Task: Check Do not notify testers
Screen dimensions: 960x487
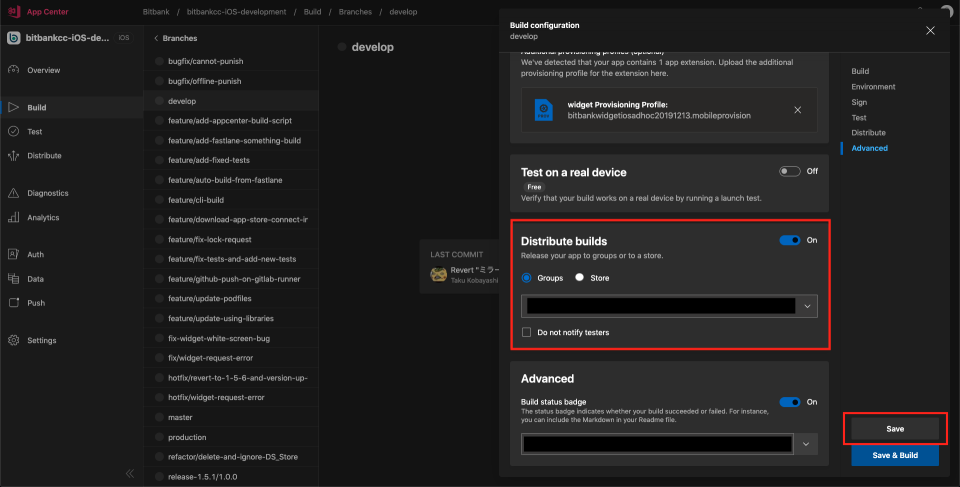Action: point(527,332)
